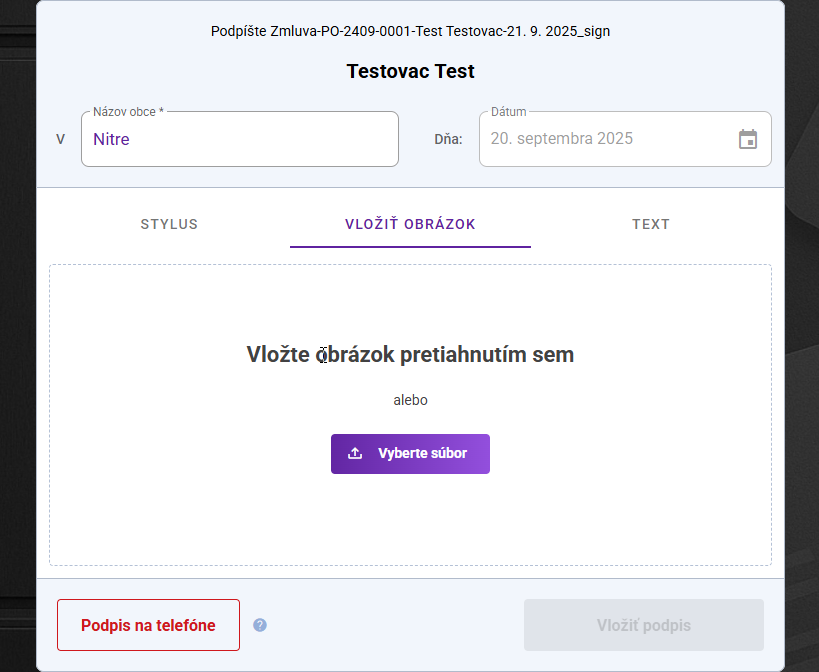Screen dimensions: 819x672
Task: Click the Podpis na telefóne button
Action: coord(148,625)
